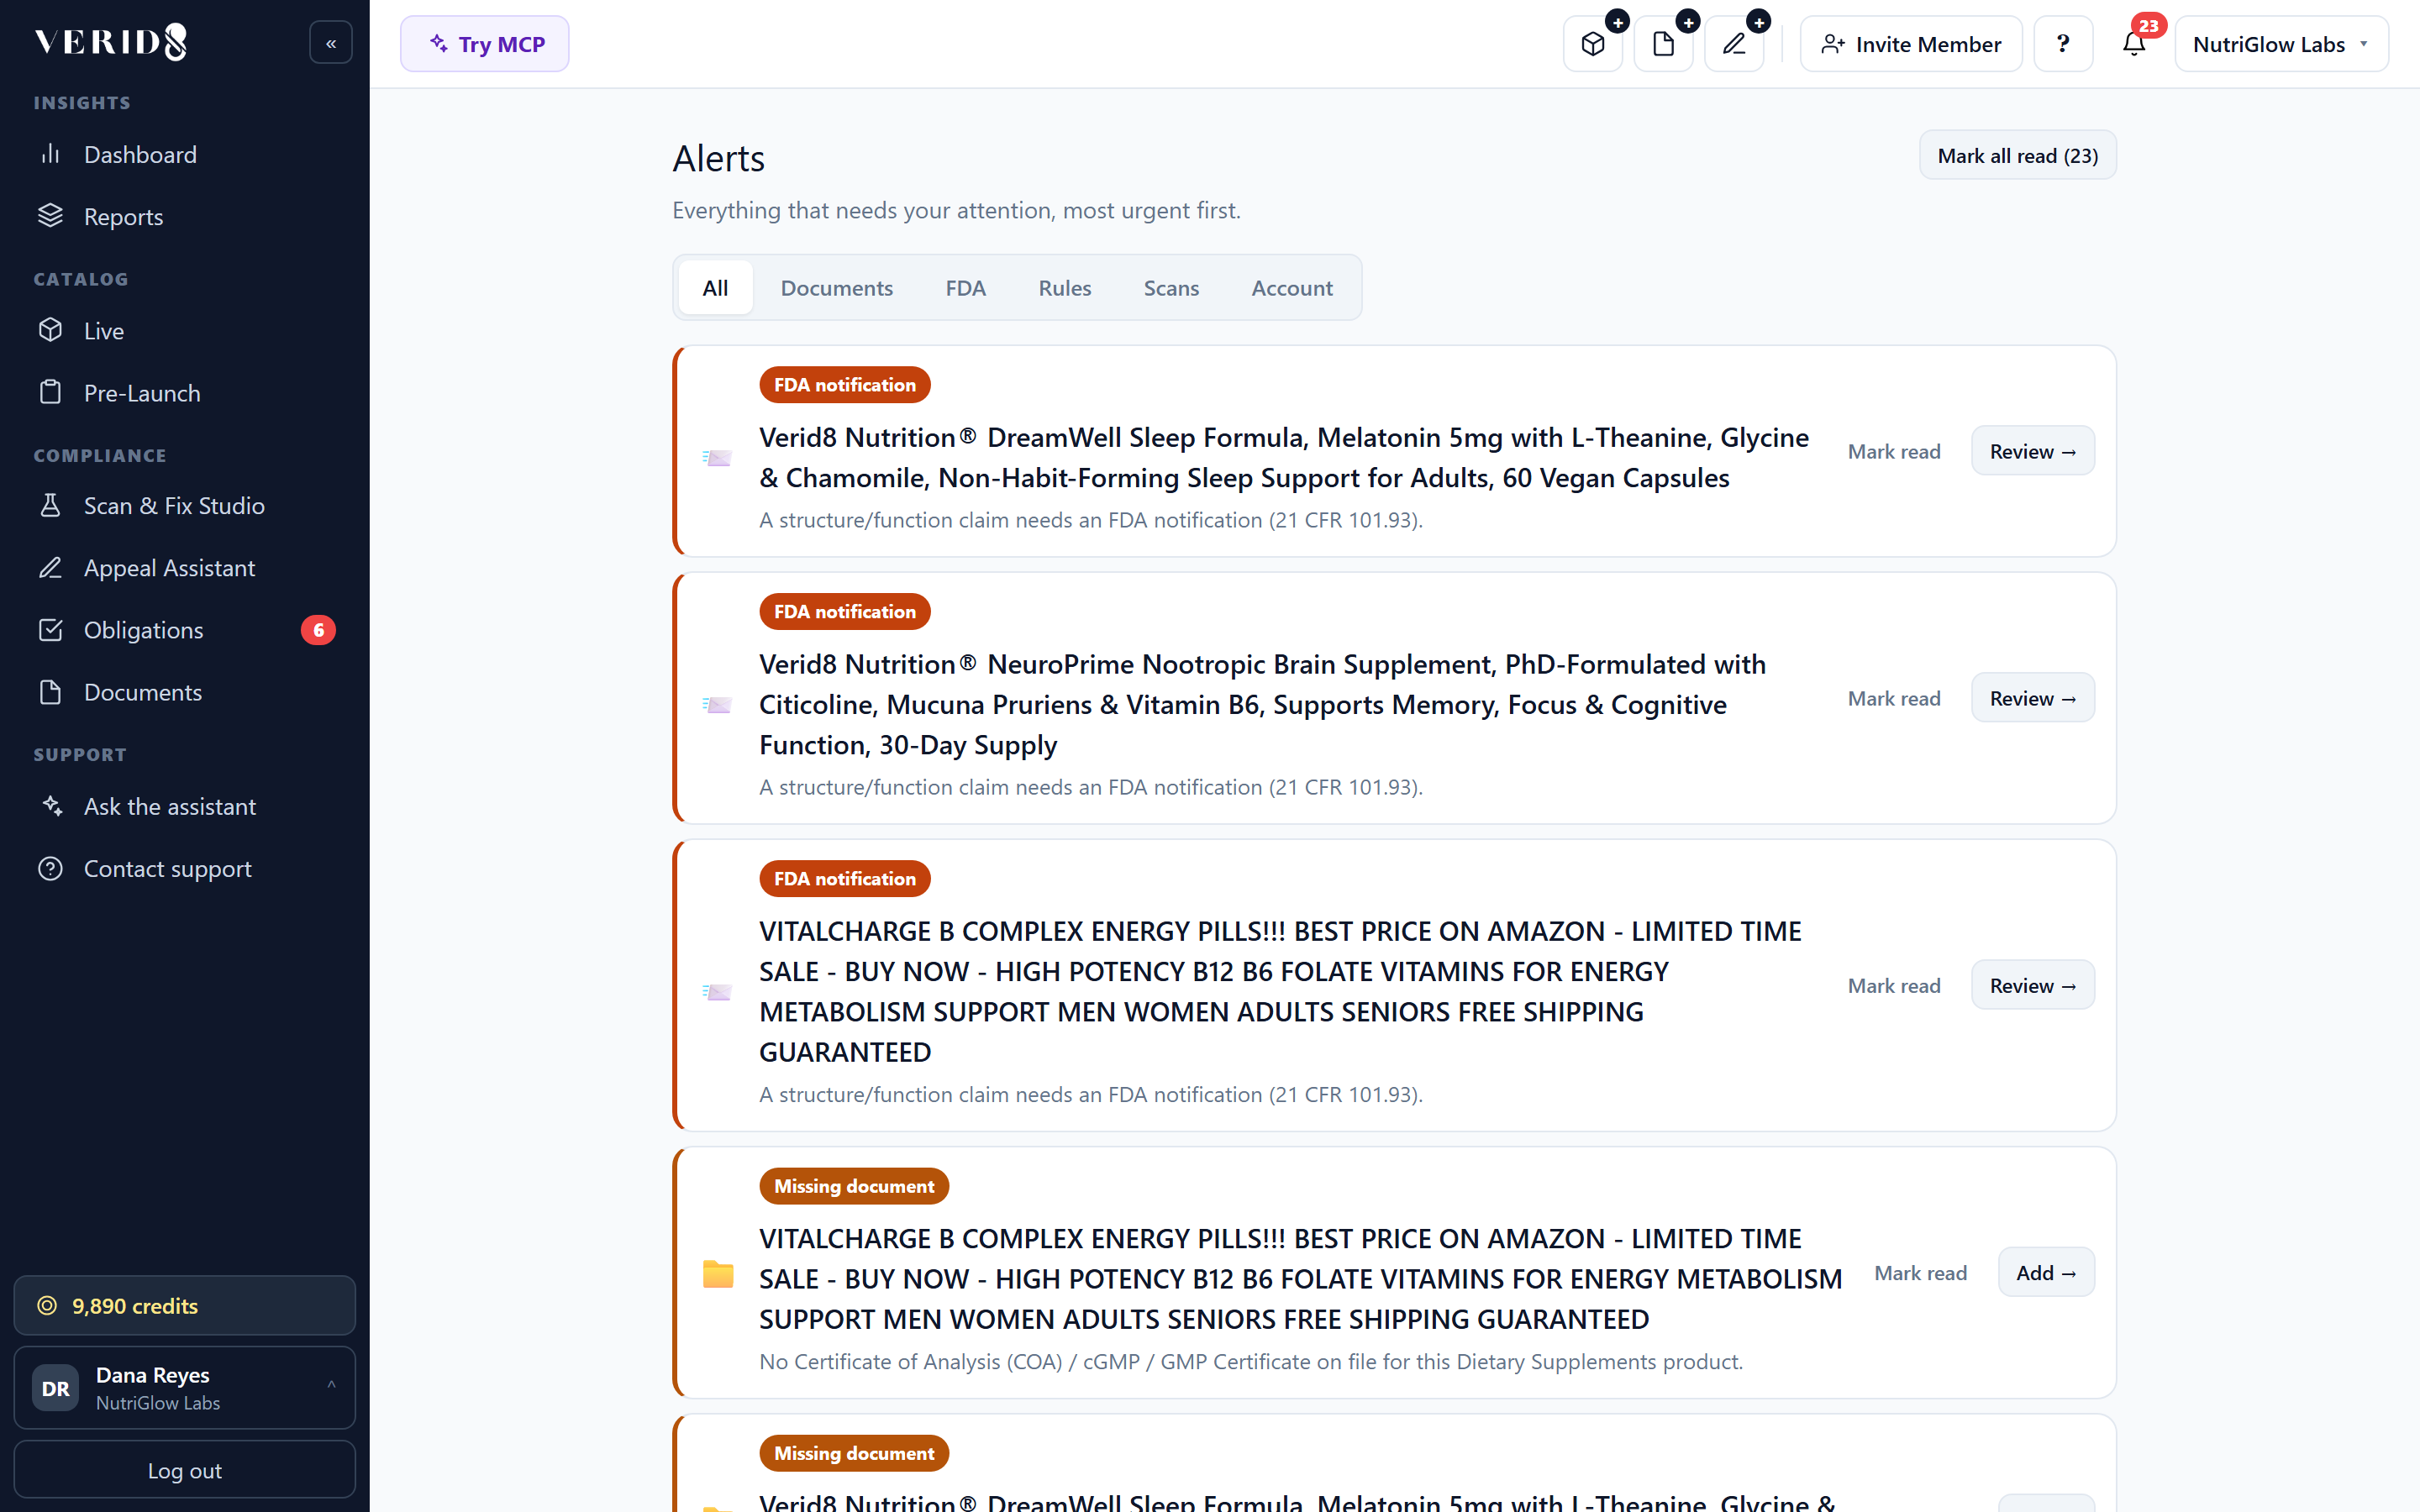The width and height of the screenshot is (2420, 1512).
Task: Switch to the Account alerts tab
Action: 1291,288
